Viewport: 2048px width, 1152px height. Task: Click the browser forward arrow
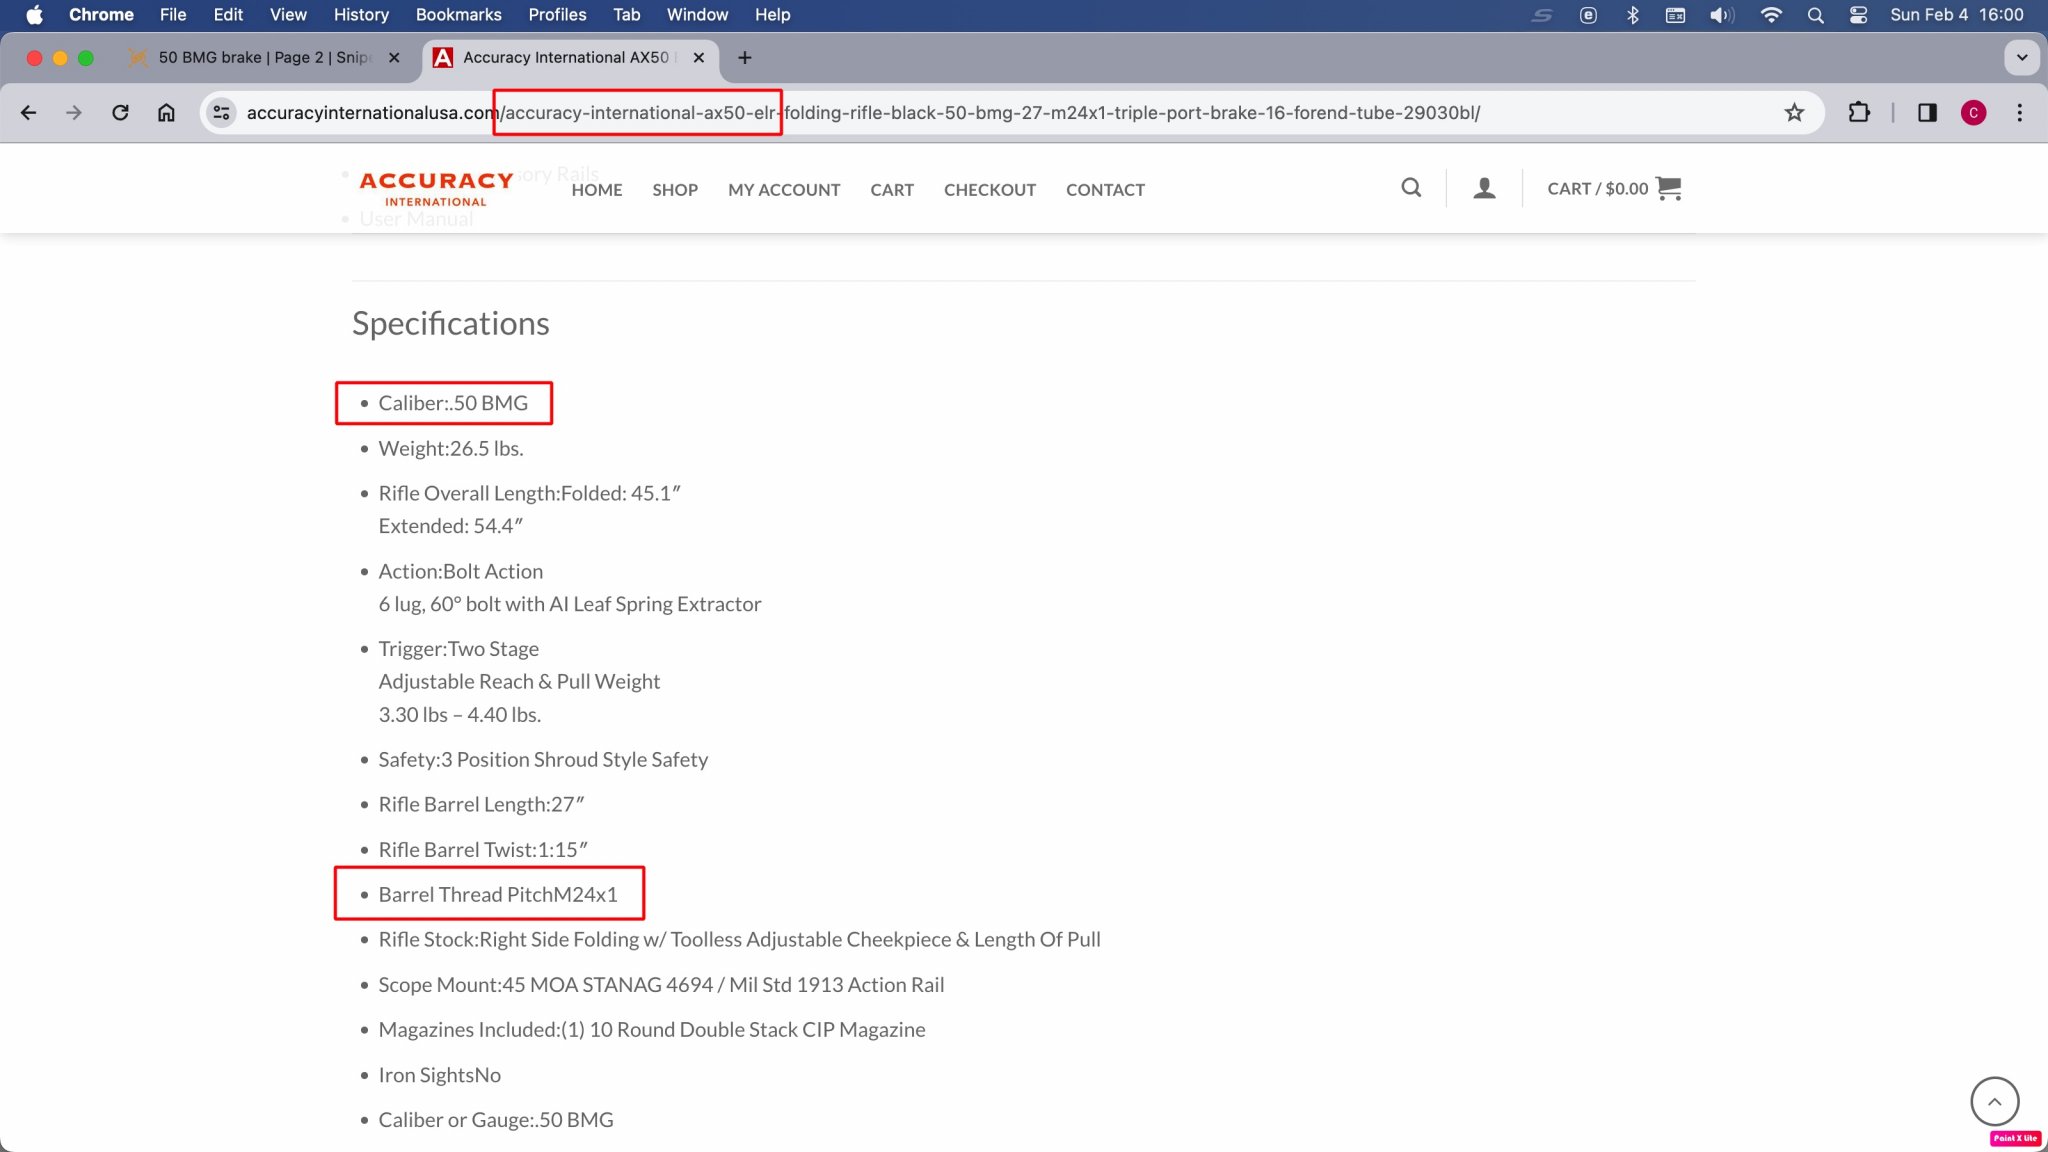(x=74, y=113)
